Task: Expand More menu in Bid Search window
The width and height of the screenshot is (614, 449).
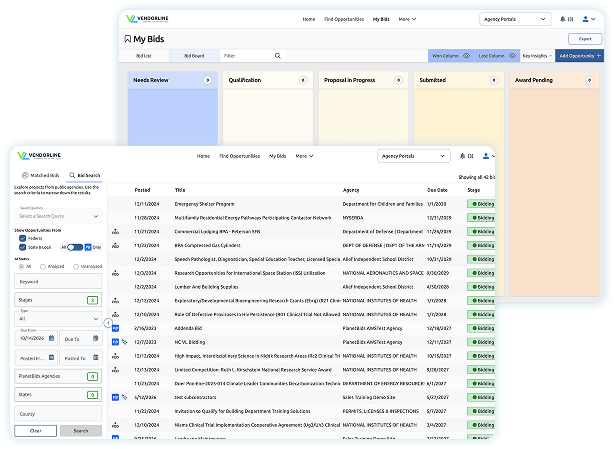Action: coord(304,156)
